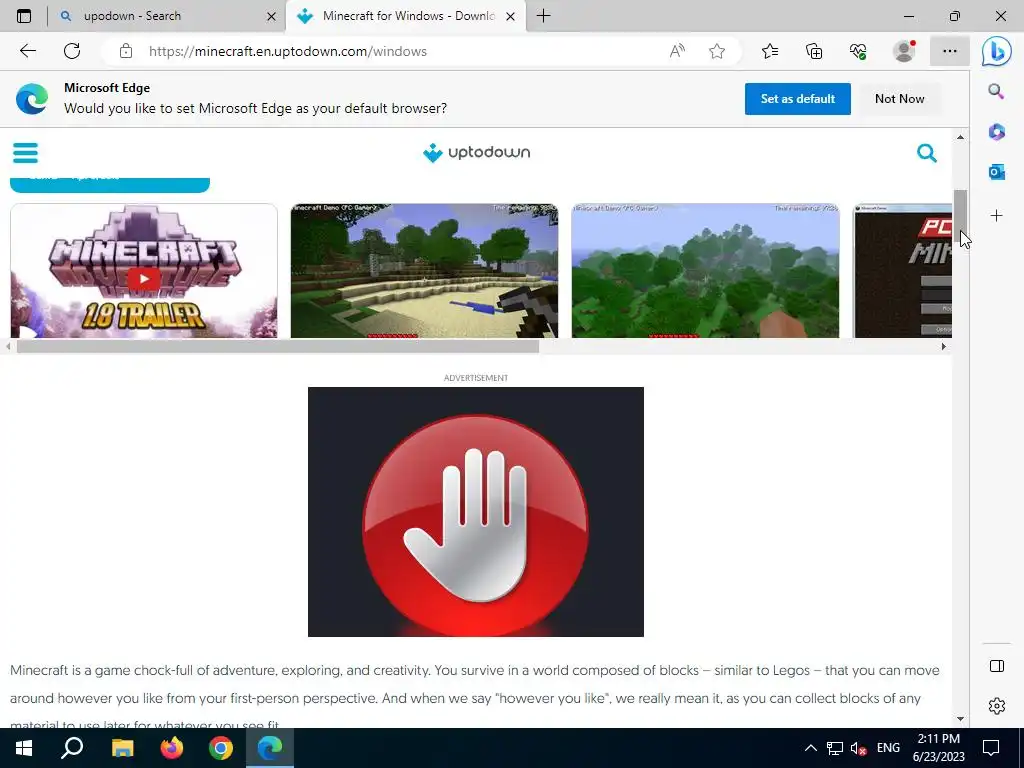Open the tab actions menu icon
This screenshot has height=768, width=1024.
(x=24, y=16)
